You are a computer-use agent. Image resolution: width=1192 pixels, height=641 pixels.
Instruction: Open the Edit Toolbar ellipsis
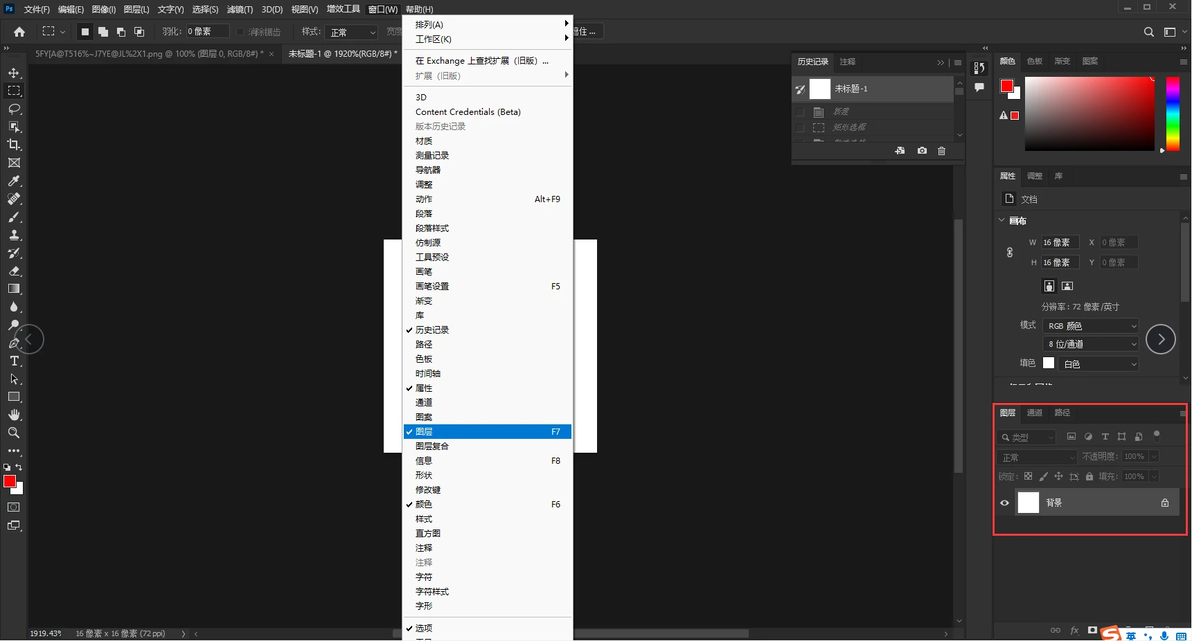tap(14, 450)
